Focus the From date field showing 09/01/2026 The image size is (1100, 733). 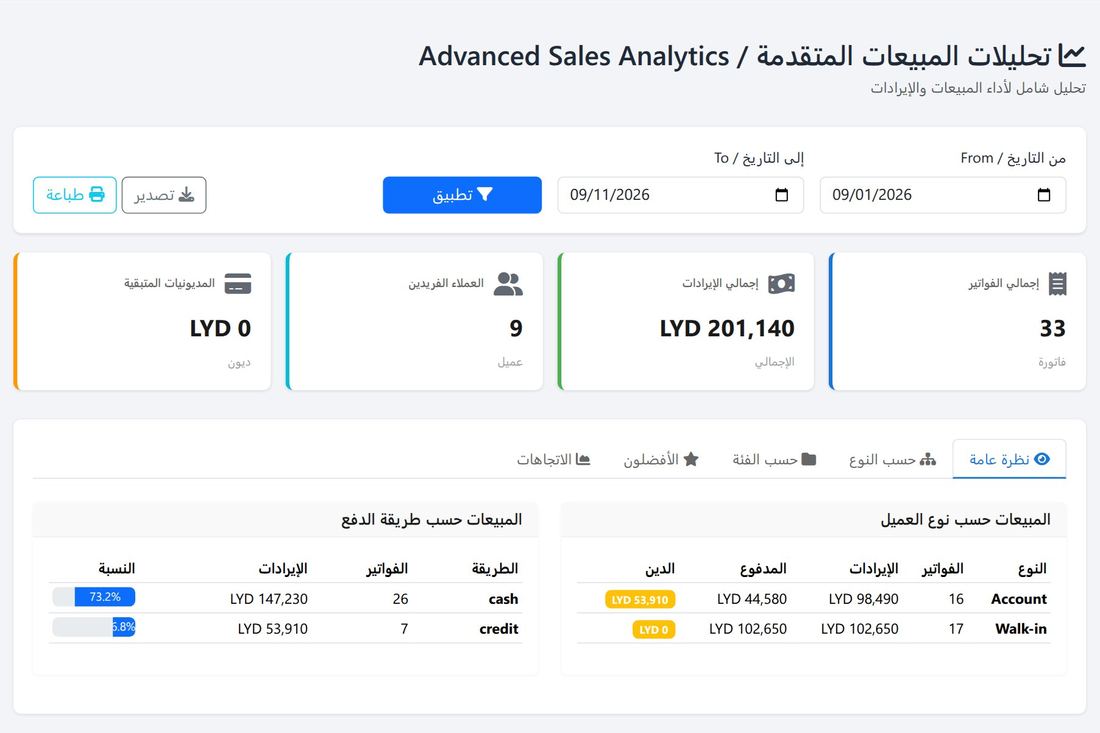(x=943, y=195)
